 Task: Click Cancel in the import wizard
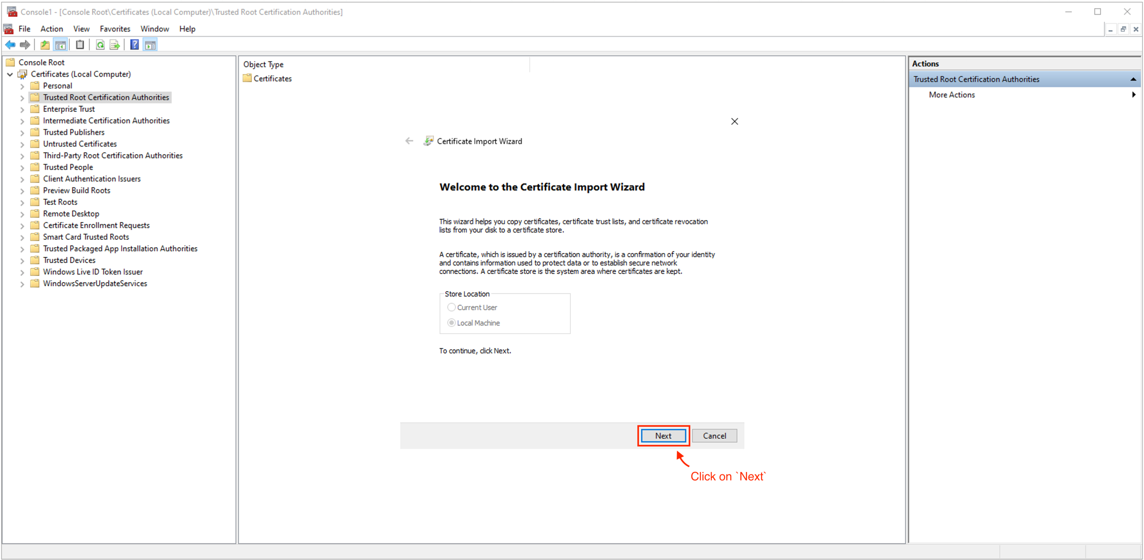pyautogui.click(x=714, y=436)
